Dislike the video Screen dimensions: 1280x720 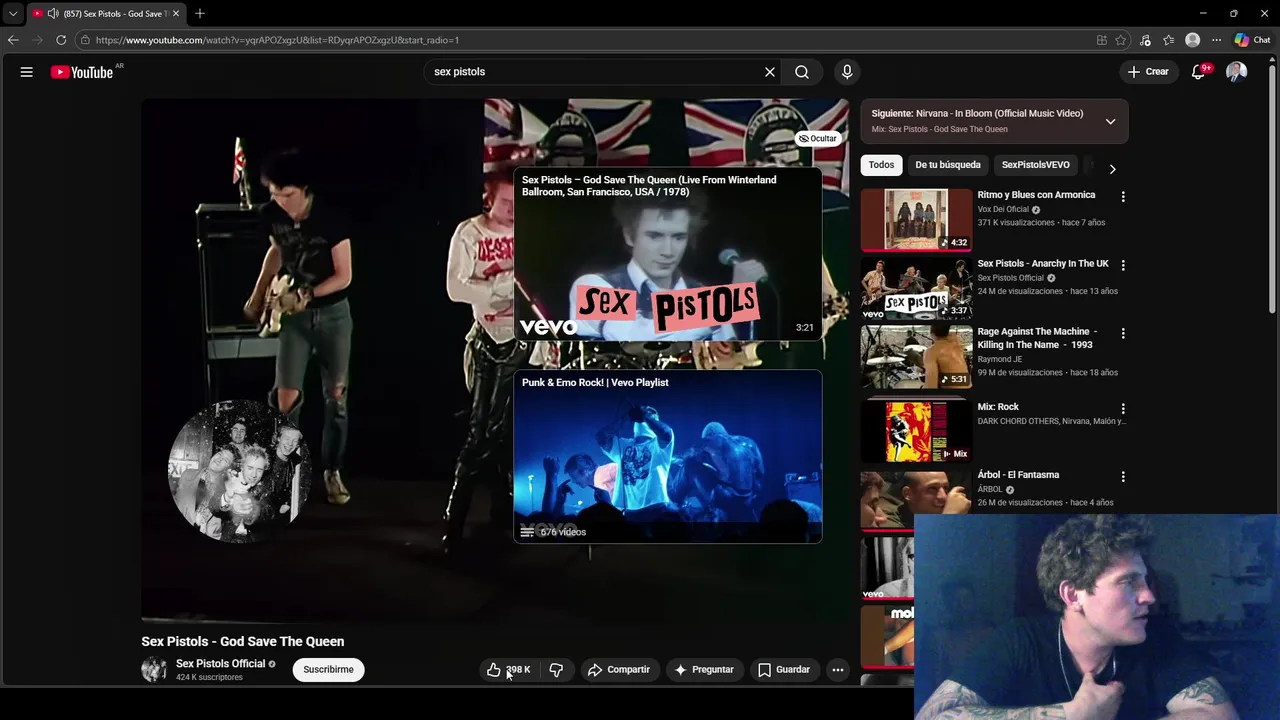556,670
